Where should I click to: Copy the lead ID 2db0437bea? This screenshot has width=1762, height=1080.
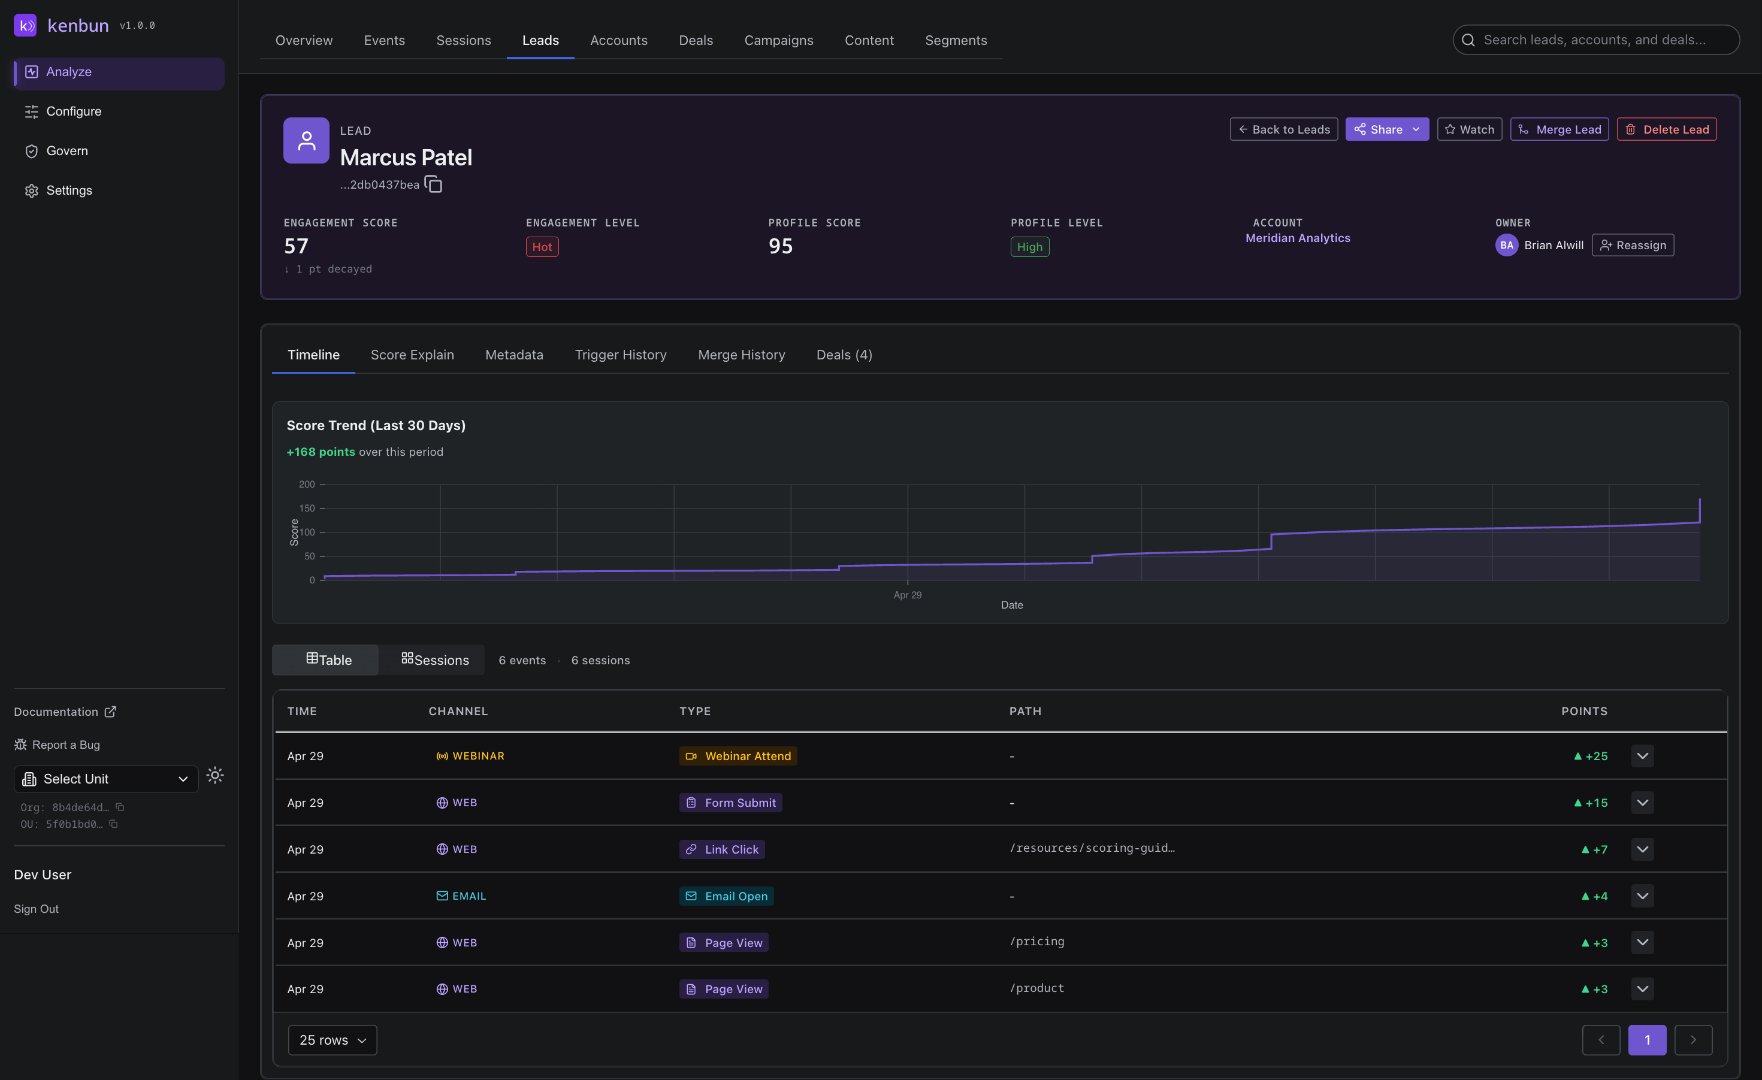click(x=433, y=184)
